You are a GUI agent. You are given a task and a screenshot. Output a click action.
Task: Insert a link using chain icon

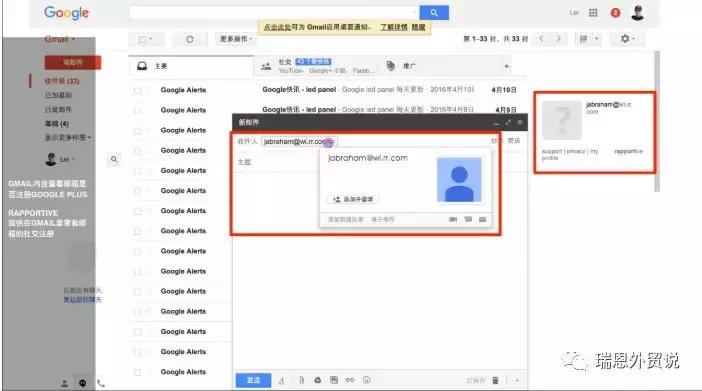click(x=350, y=380)
